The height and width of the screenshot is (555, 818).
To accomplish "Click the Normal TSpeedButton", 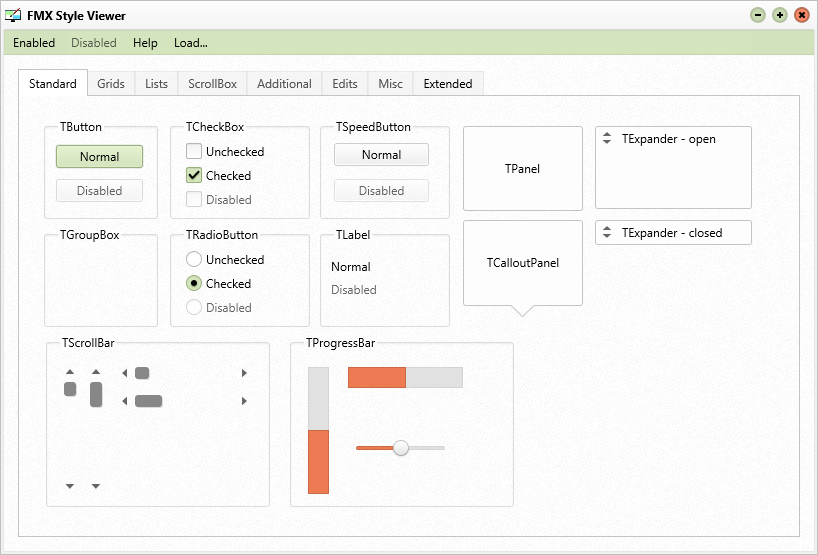I will 381,154.
